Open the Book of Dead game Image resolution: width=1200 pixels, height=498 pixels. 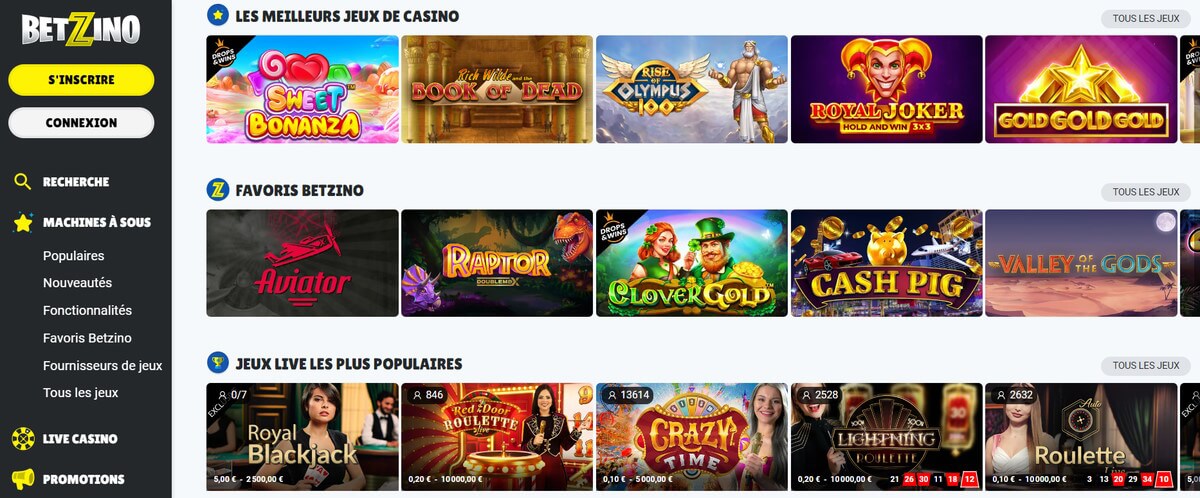(x=497, y=89)
